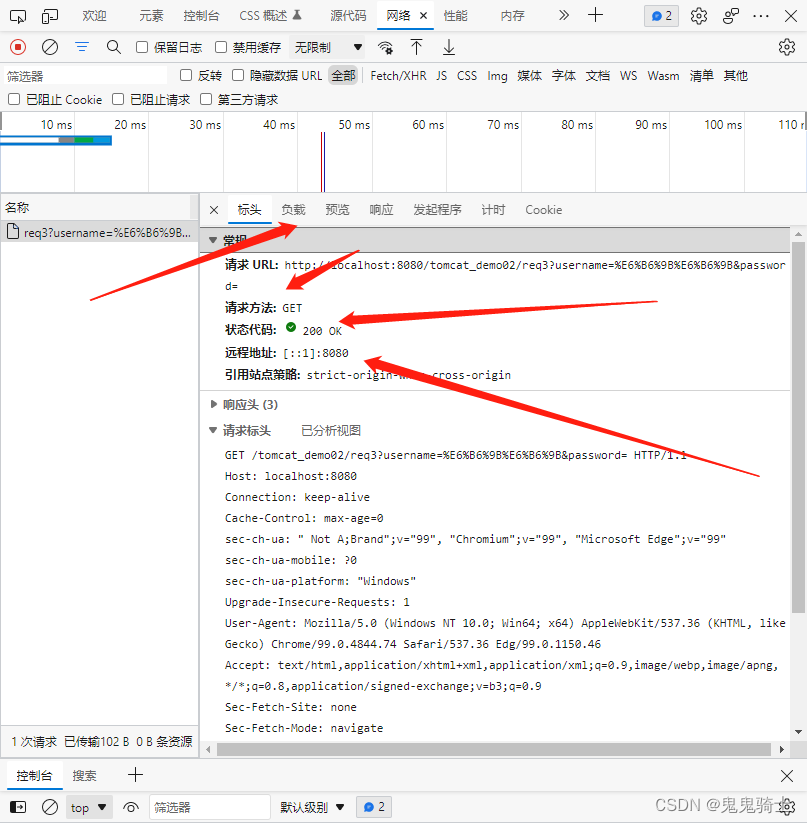Viewport: 807px width, 823px height.
Task: Add a new tool tab plus icon
Action: pyautogui.click(x=595, y=15)
